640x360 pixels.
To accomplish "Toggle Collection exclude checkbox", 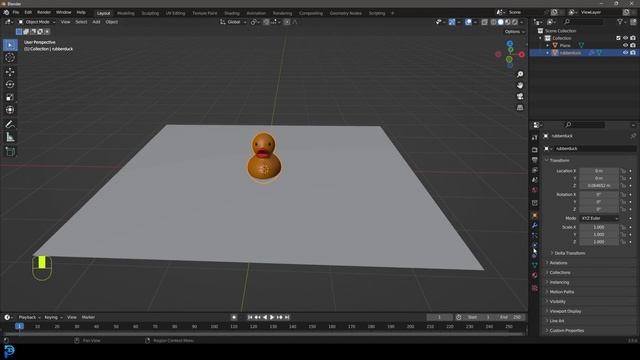I will pyautogui.click(x=618, y=38).
